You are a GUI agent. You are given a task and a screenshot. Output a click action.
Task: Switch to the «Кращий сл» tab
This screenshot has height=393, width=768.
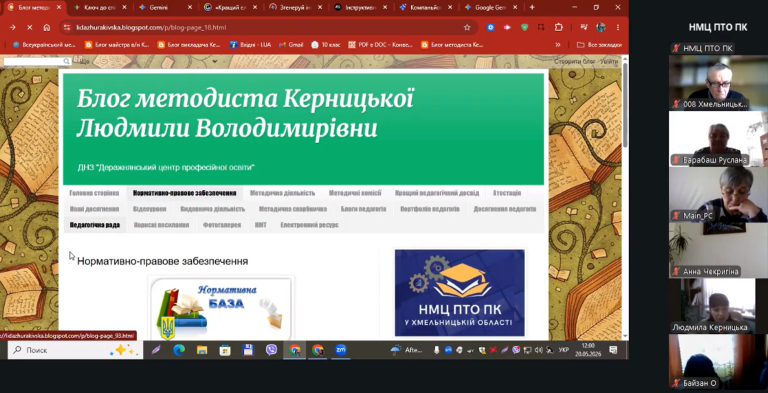229,7
